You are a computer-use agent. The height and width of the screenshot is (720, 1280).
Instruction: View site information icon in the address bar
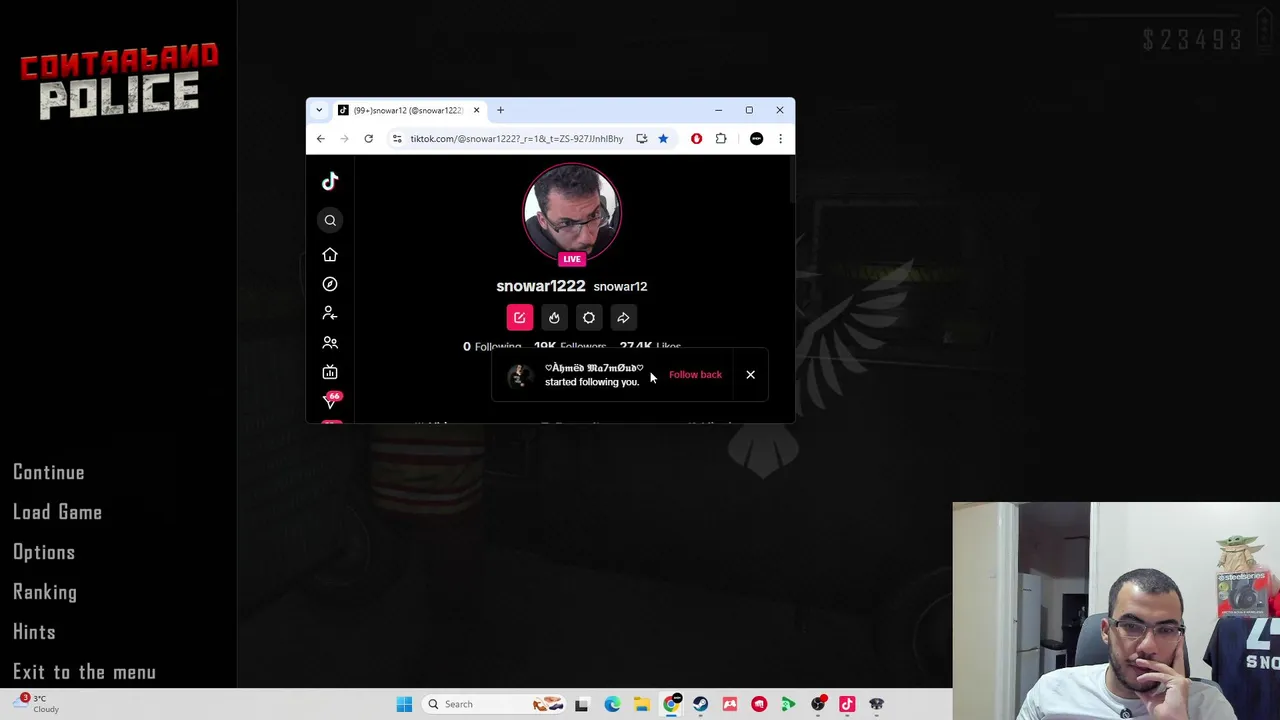[397, 139]
